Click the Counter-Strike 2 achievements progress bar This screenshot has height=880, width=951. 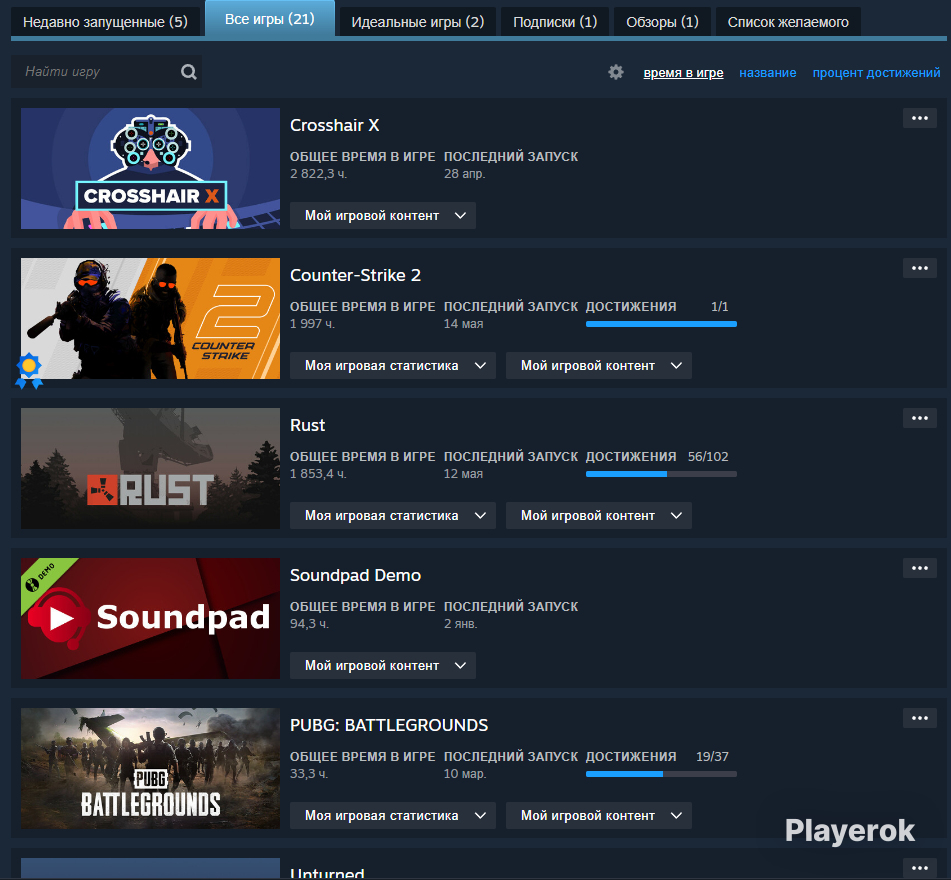(x=661, y=324)
